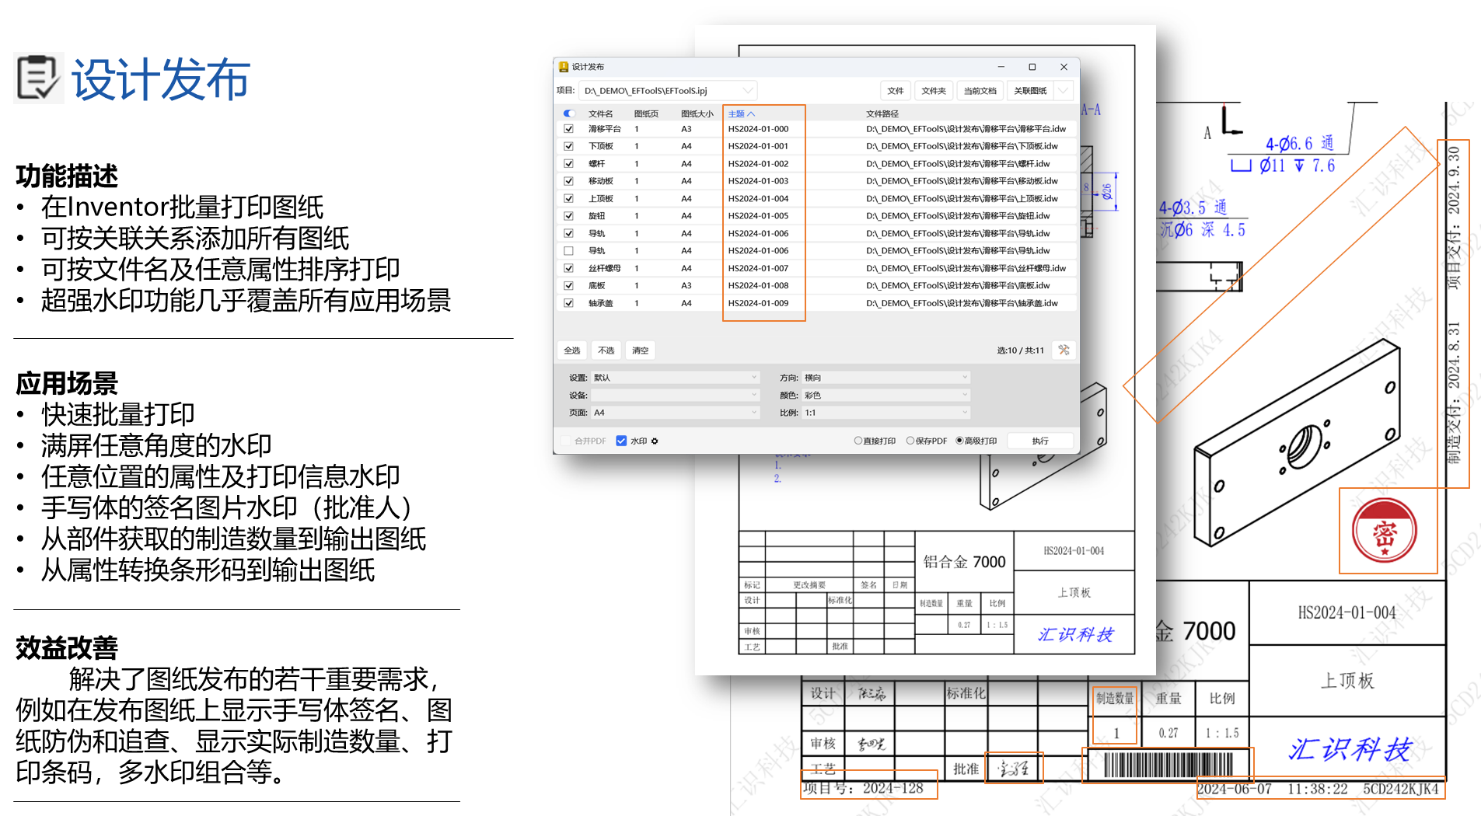Click the red 密 confidential stamp

click(1384, 531)
